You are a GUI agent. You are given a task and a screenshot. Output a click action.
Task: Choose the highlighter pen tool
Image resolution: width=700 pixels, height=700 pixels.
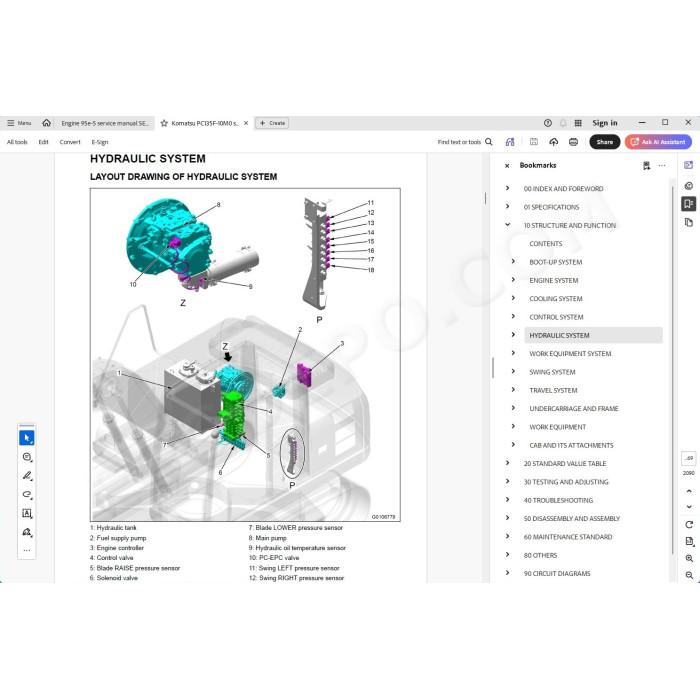27,475
